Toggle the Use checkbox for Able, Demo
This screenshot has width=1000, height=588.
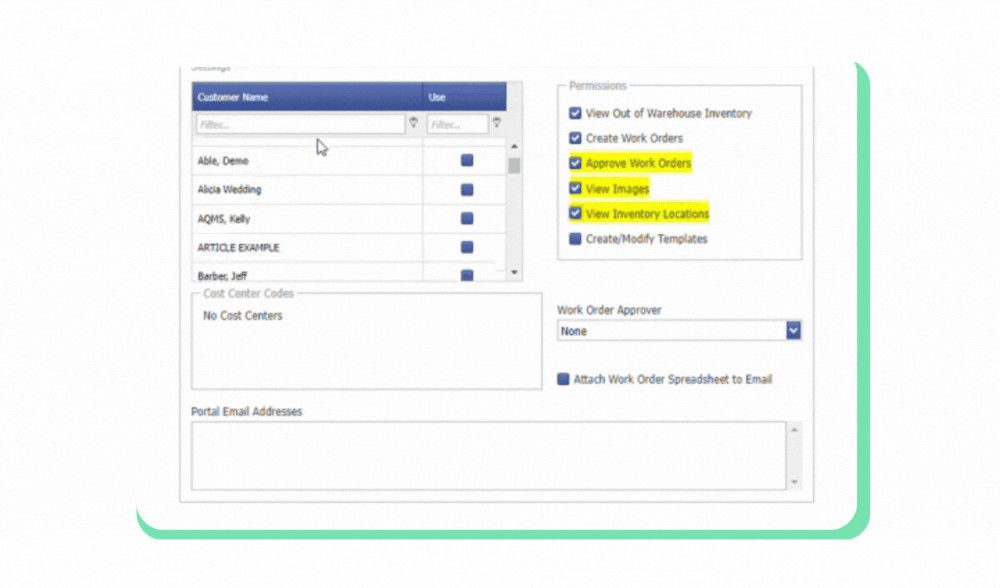point(465,161)
